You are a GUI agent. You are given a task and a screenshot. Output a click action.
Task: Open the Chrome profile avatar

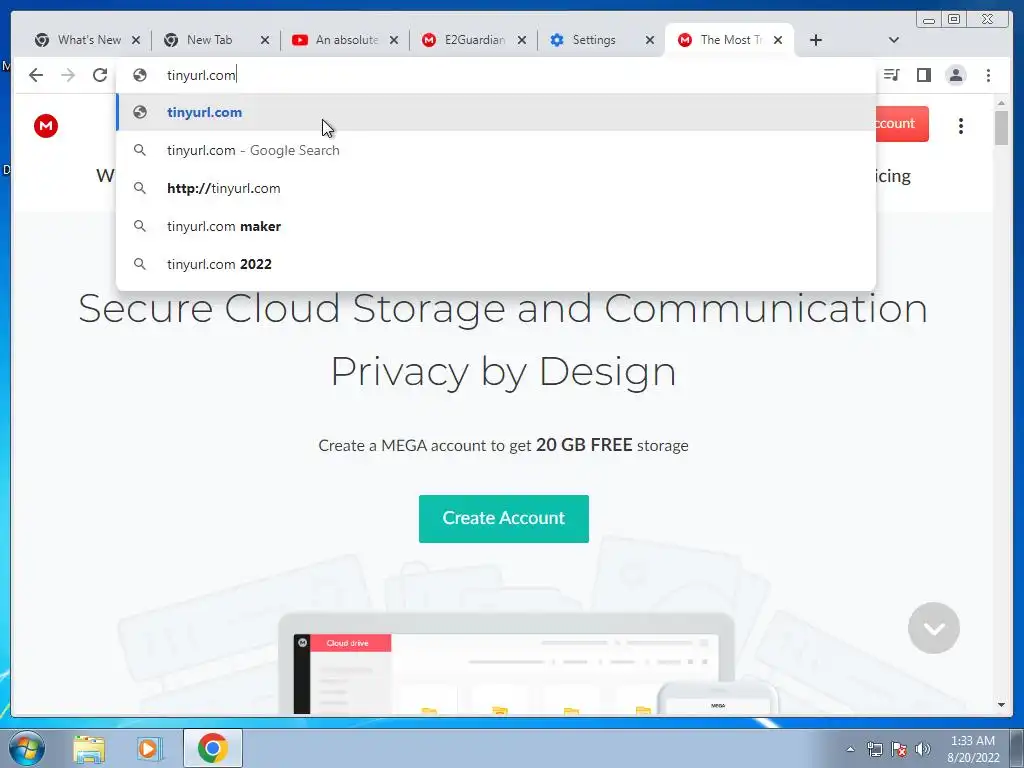956,75
